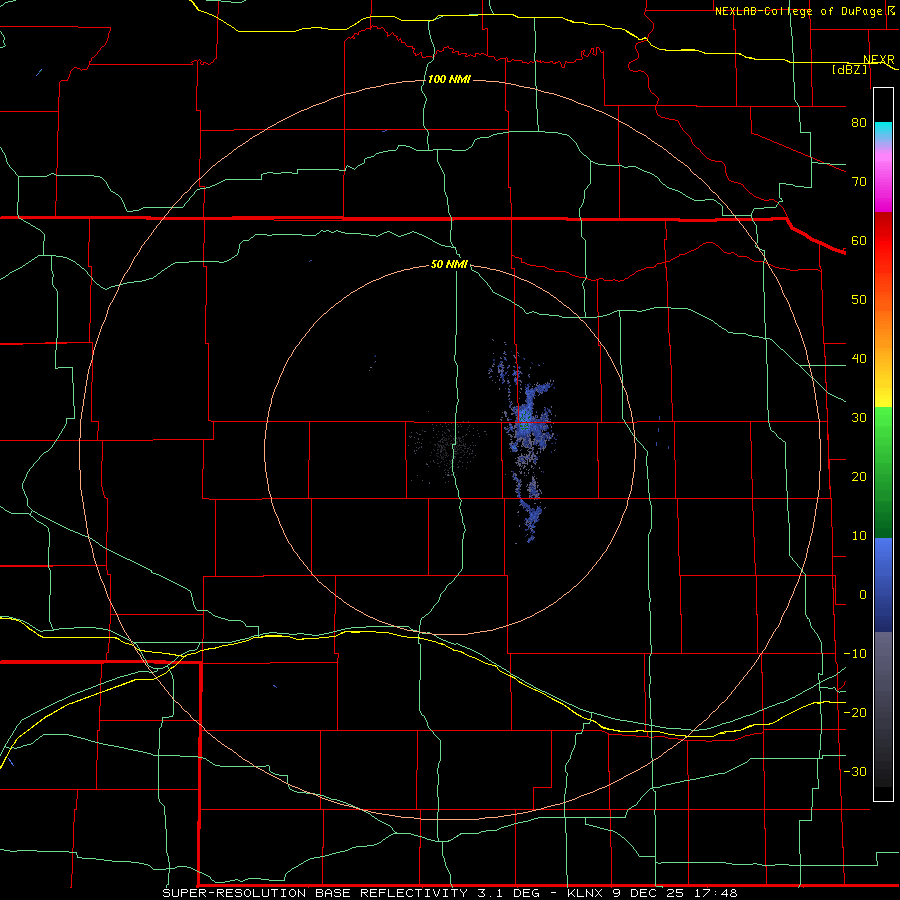Click the 70 value on the dBZ scale
The height and width of the screenshot is (900, 900).
pyautogui.click(x=859, y=181)
